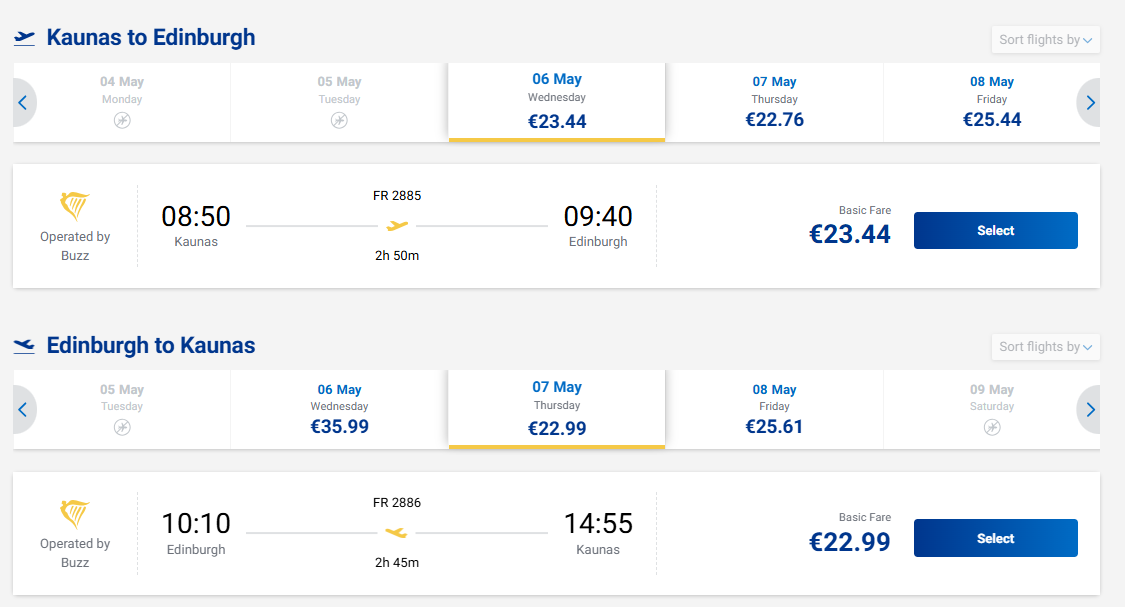Choose outbound 07 May Thursday €22.76 tab
Viewport: 1125px width, 607px height.
774,103
